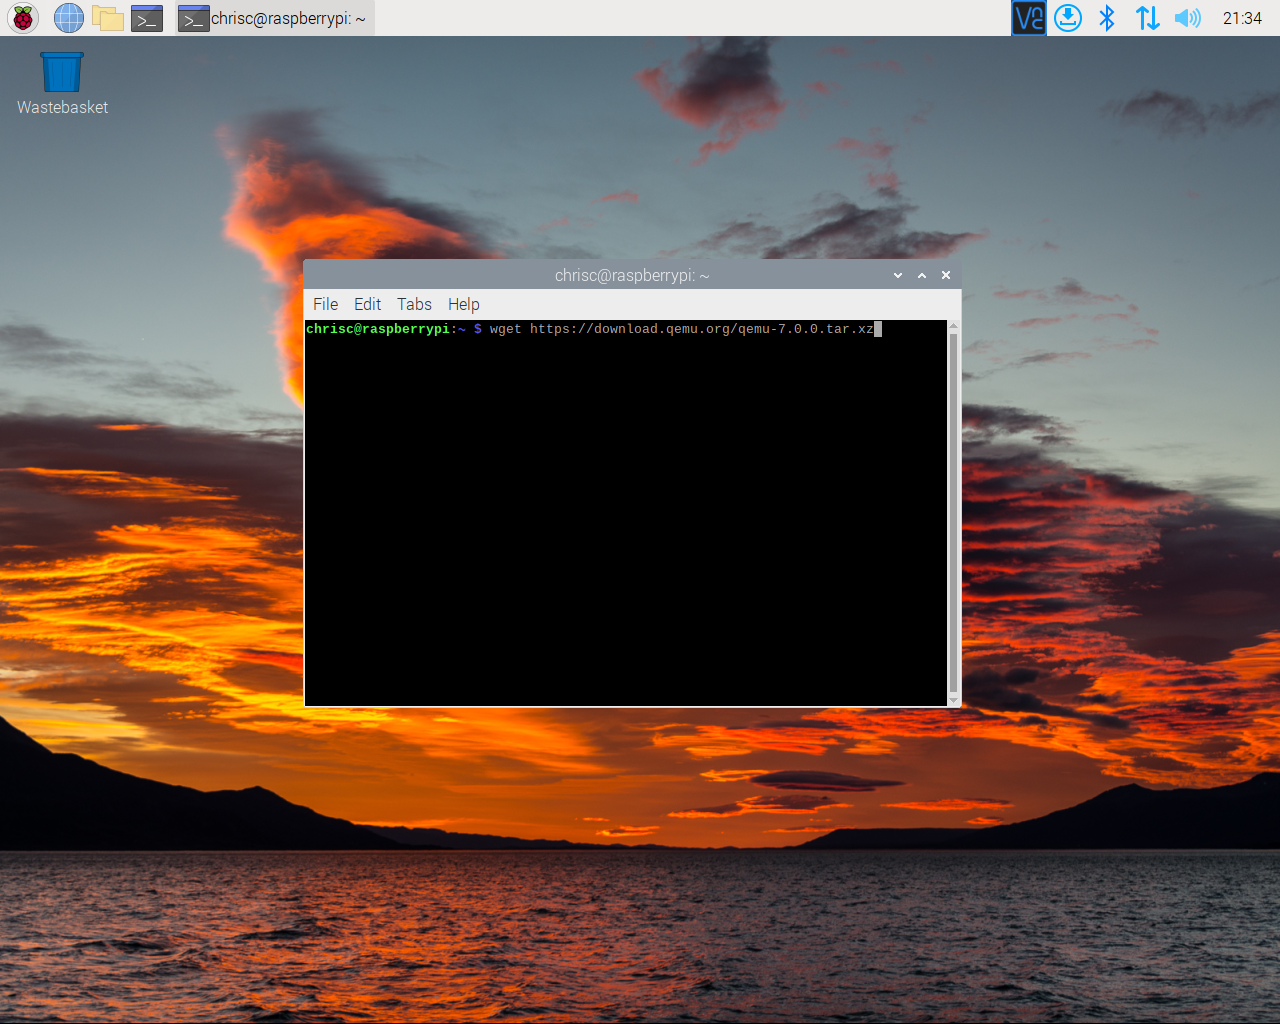Open the Edit menu in the terminal
The image size is (1280, 1024).
coord(367,304)
